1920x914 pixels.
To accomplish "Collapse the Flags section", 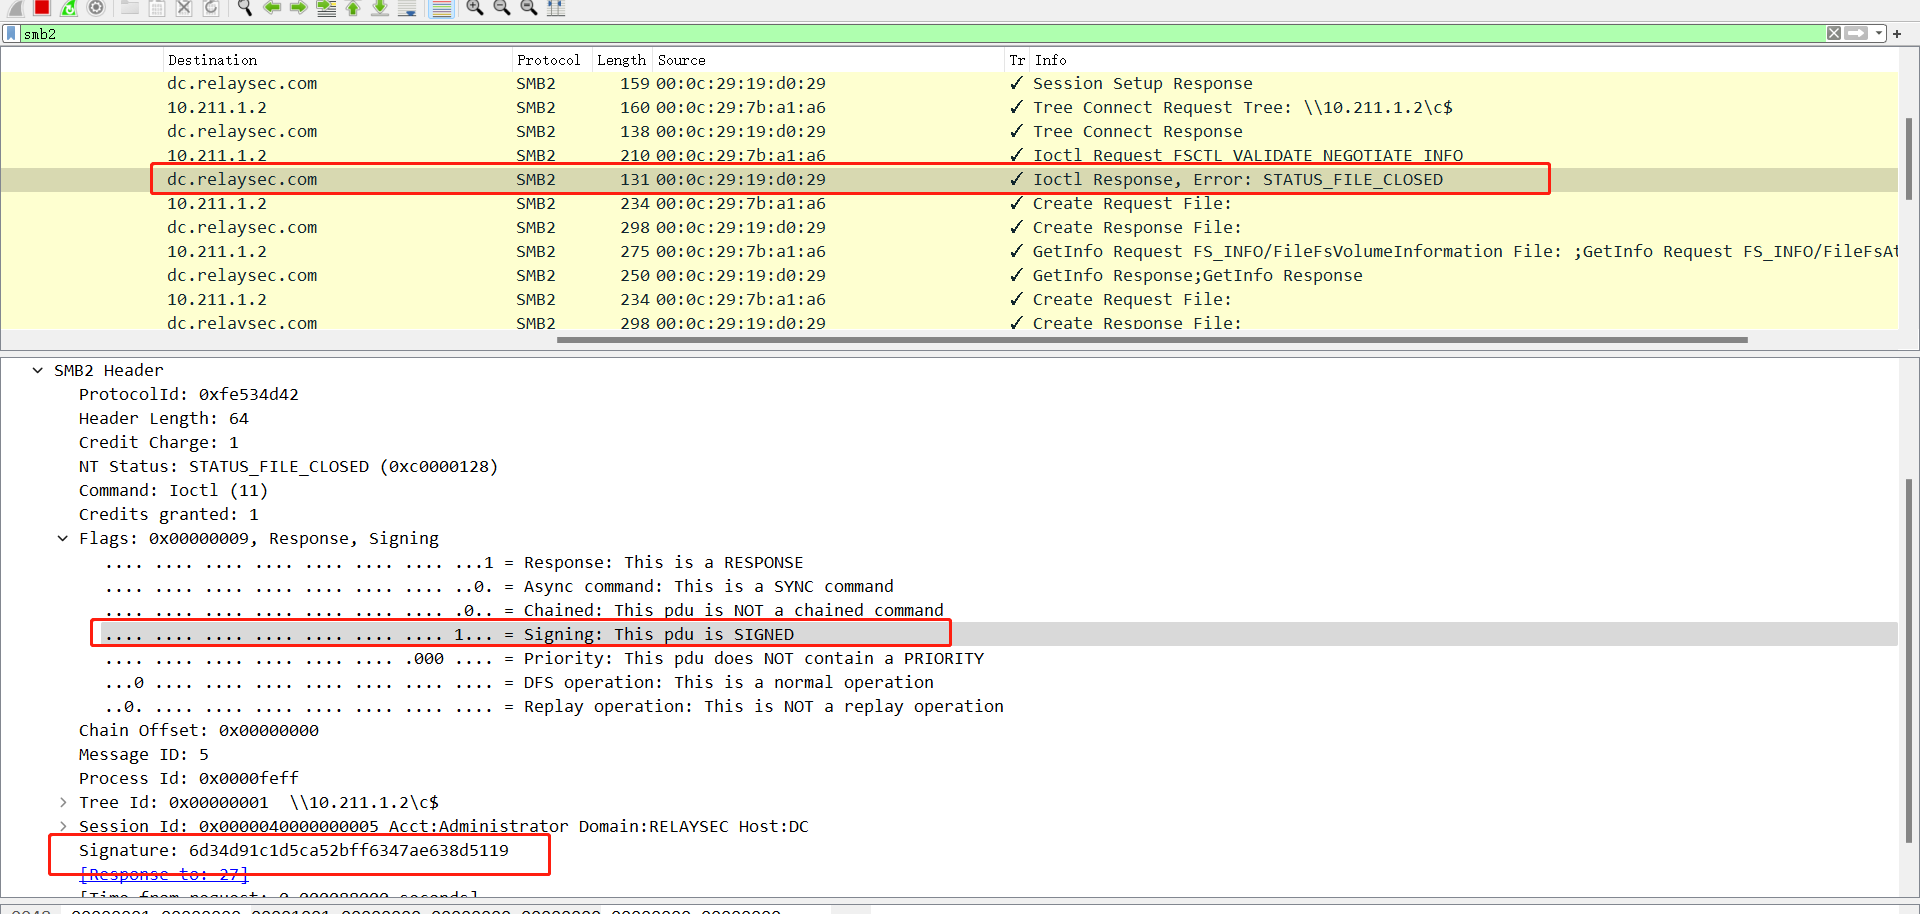I will (x=62, y=538).
